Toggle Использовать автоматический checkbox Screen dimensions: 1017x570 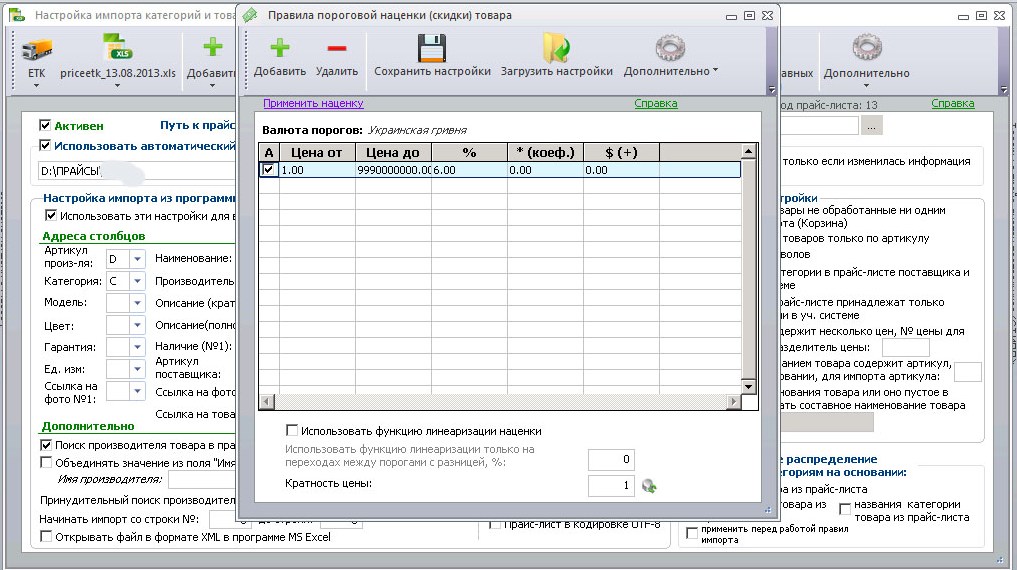45,145
